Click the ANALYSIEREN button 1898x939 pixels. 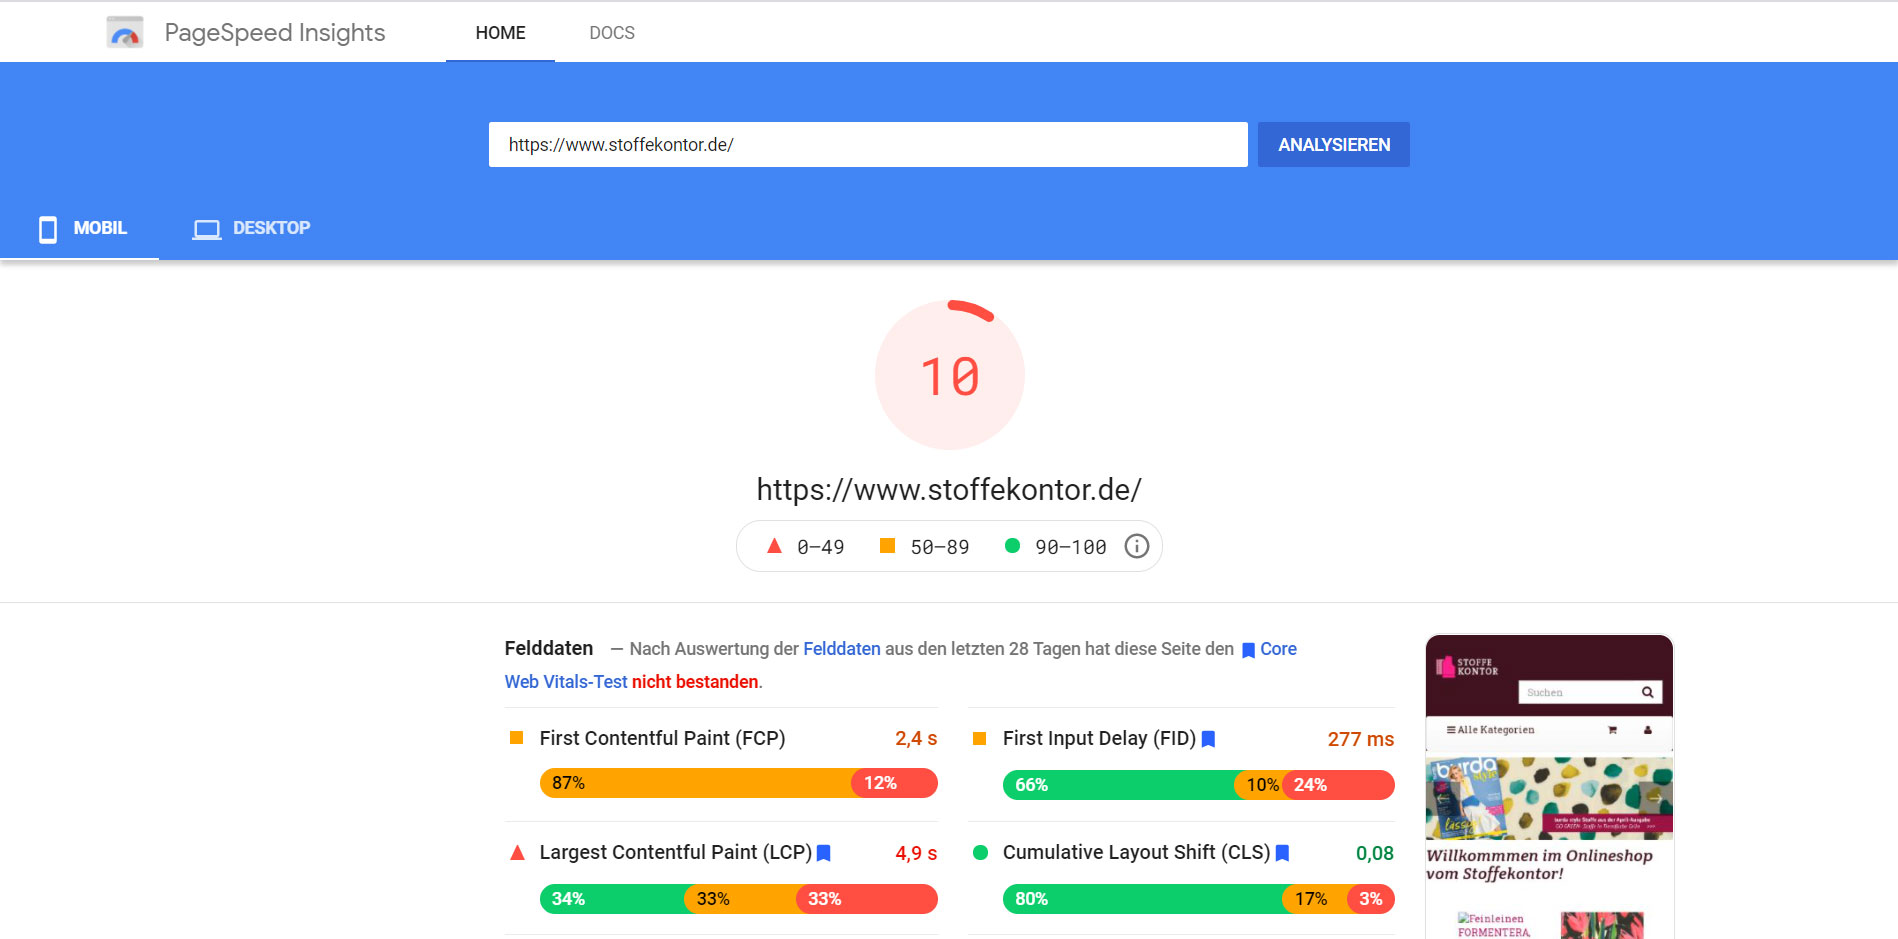pos(1334,145)
